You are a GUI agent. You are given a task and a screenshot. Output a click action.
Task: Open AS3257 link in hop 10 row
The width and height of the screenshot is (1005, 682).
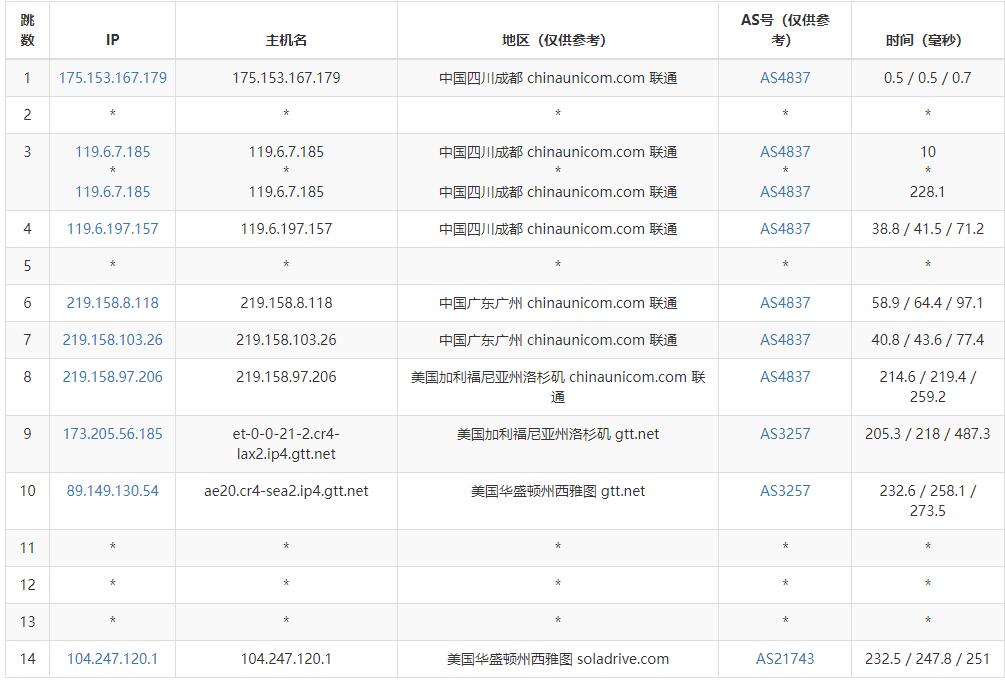pos(785,491)
